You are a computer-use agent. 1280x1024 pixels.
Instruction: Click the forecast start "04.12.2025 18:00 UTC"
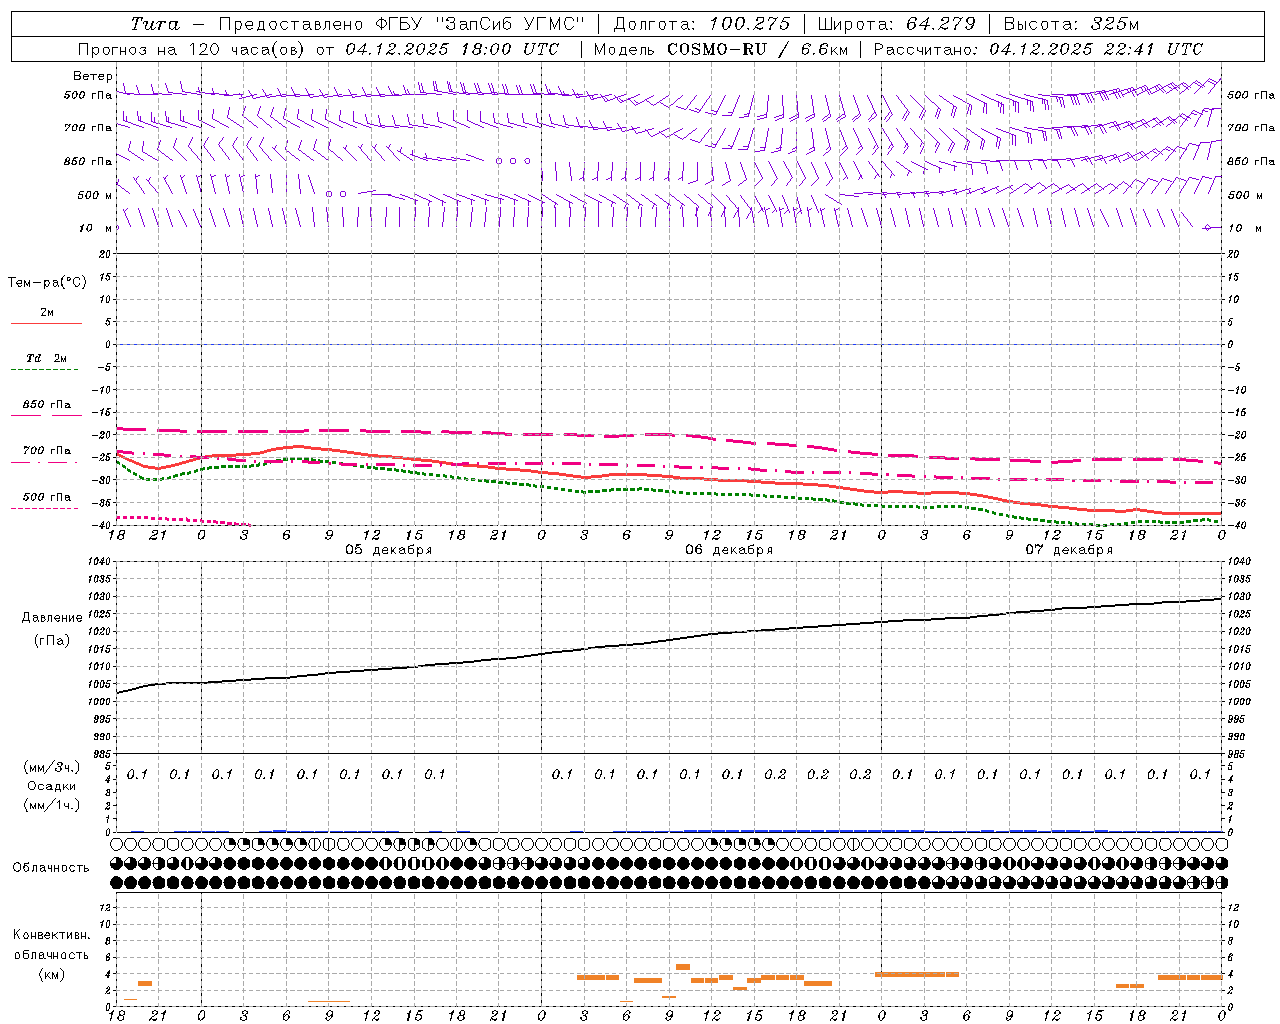click(x=454, y=49)
